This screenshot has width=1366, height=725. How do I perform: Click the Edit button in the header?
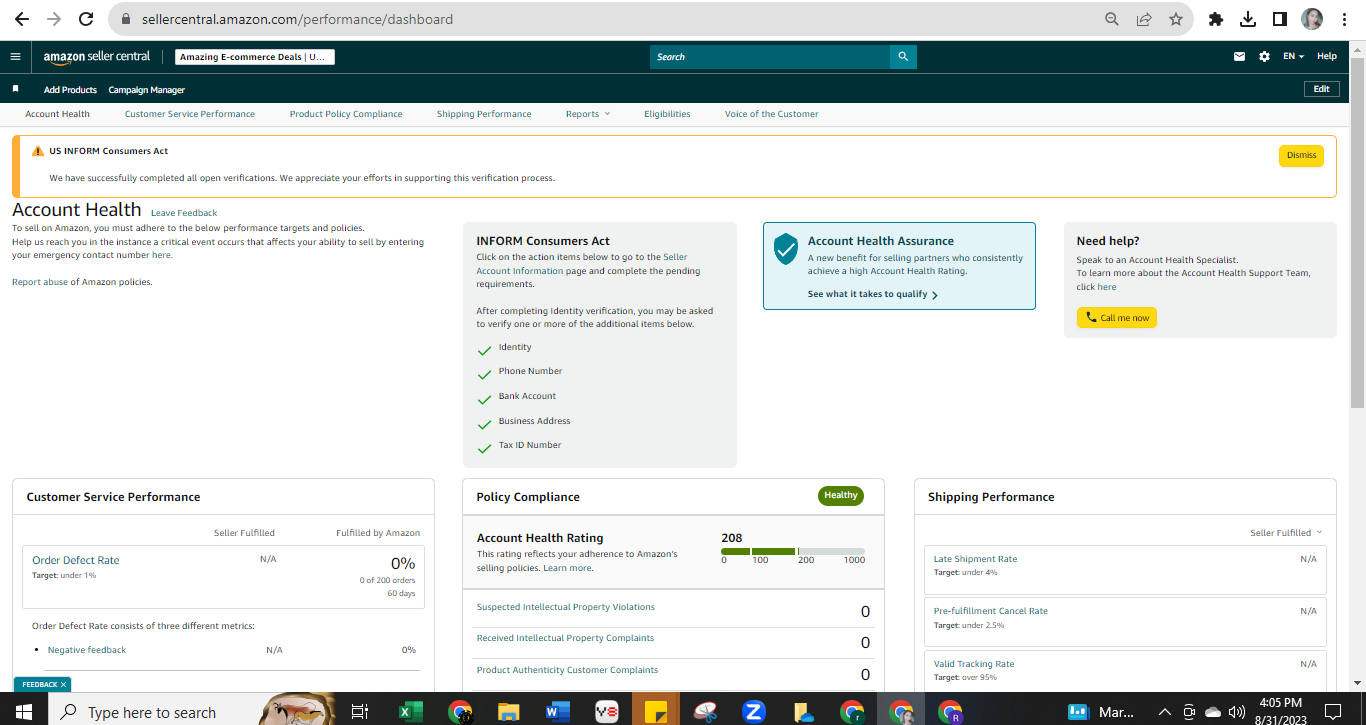pyautogui.click(x=1321, y=89)
